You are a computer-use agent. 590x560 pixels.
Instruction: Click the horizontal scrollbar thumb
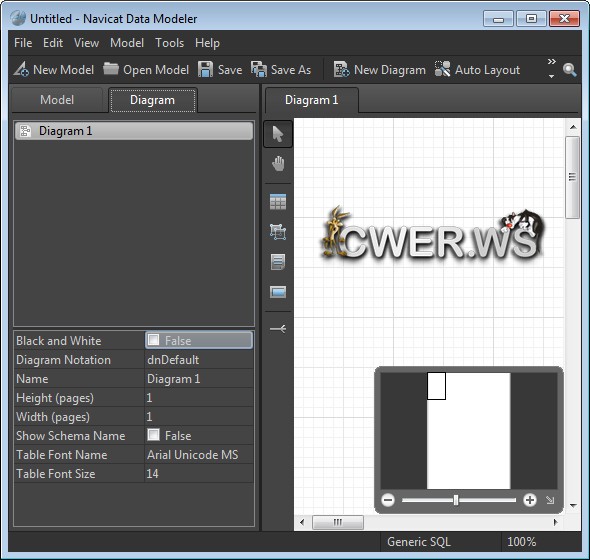[338, 522]
